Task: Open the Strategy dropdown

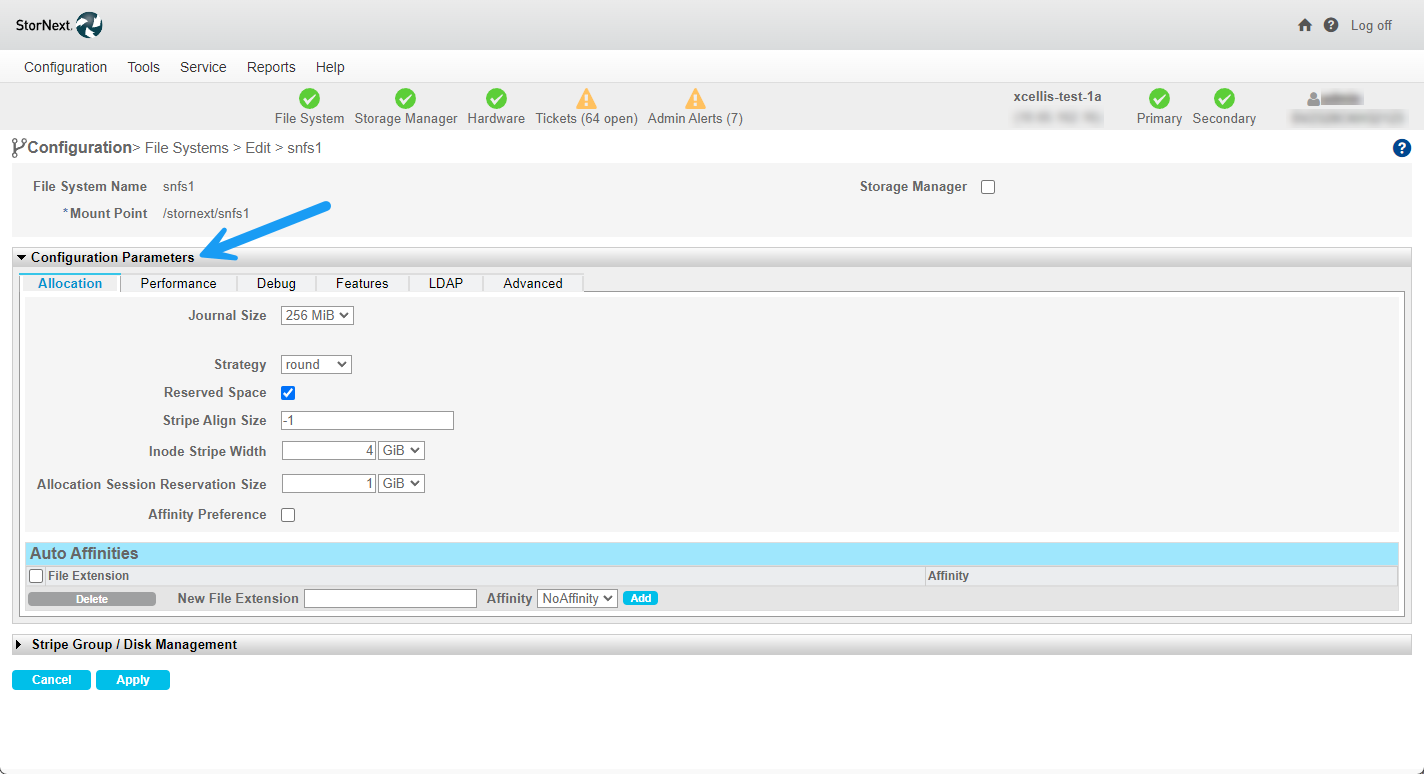Action: coord(316,365)
